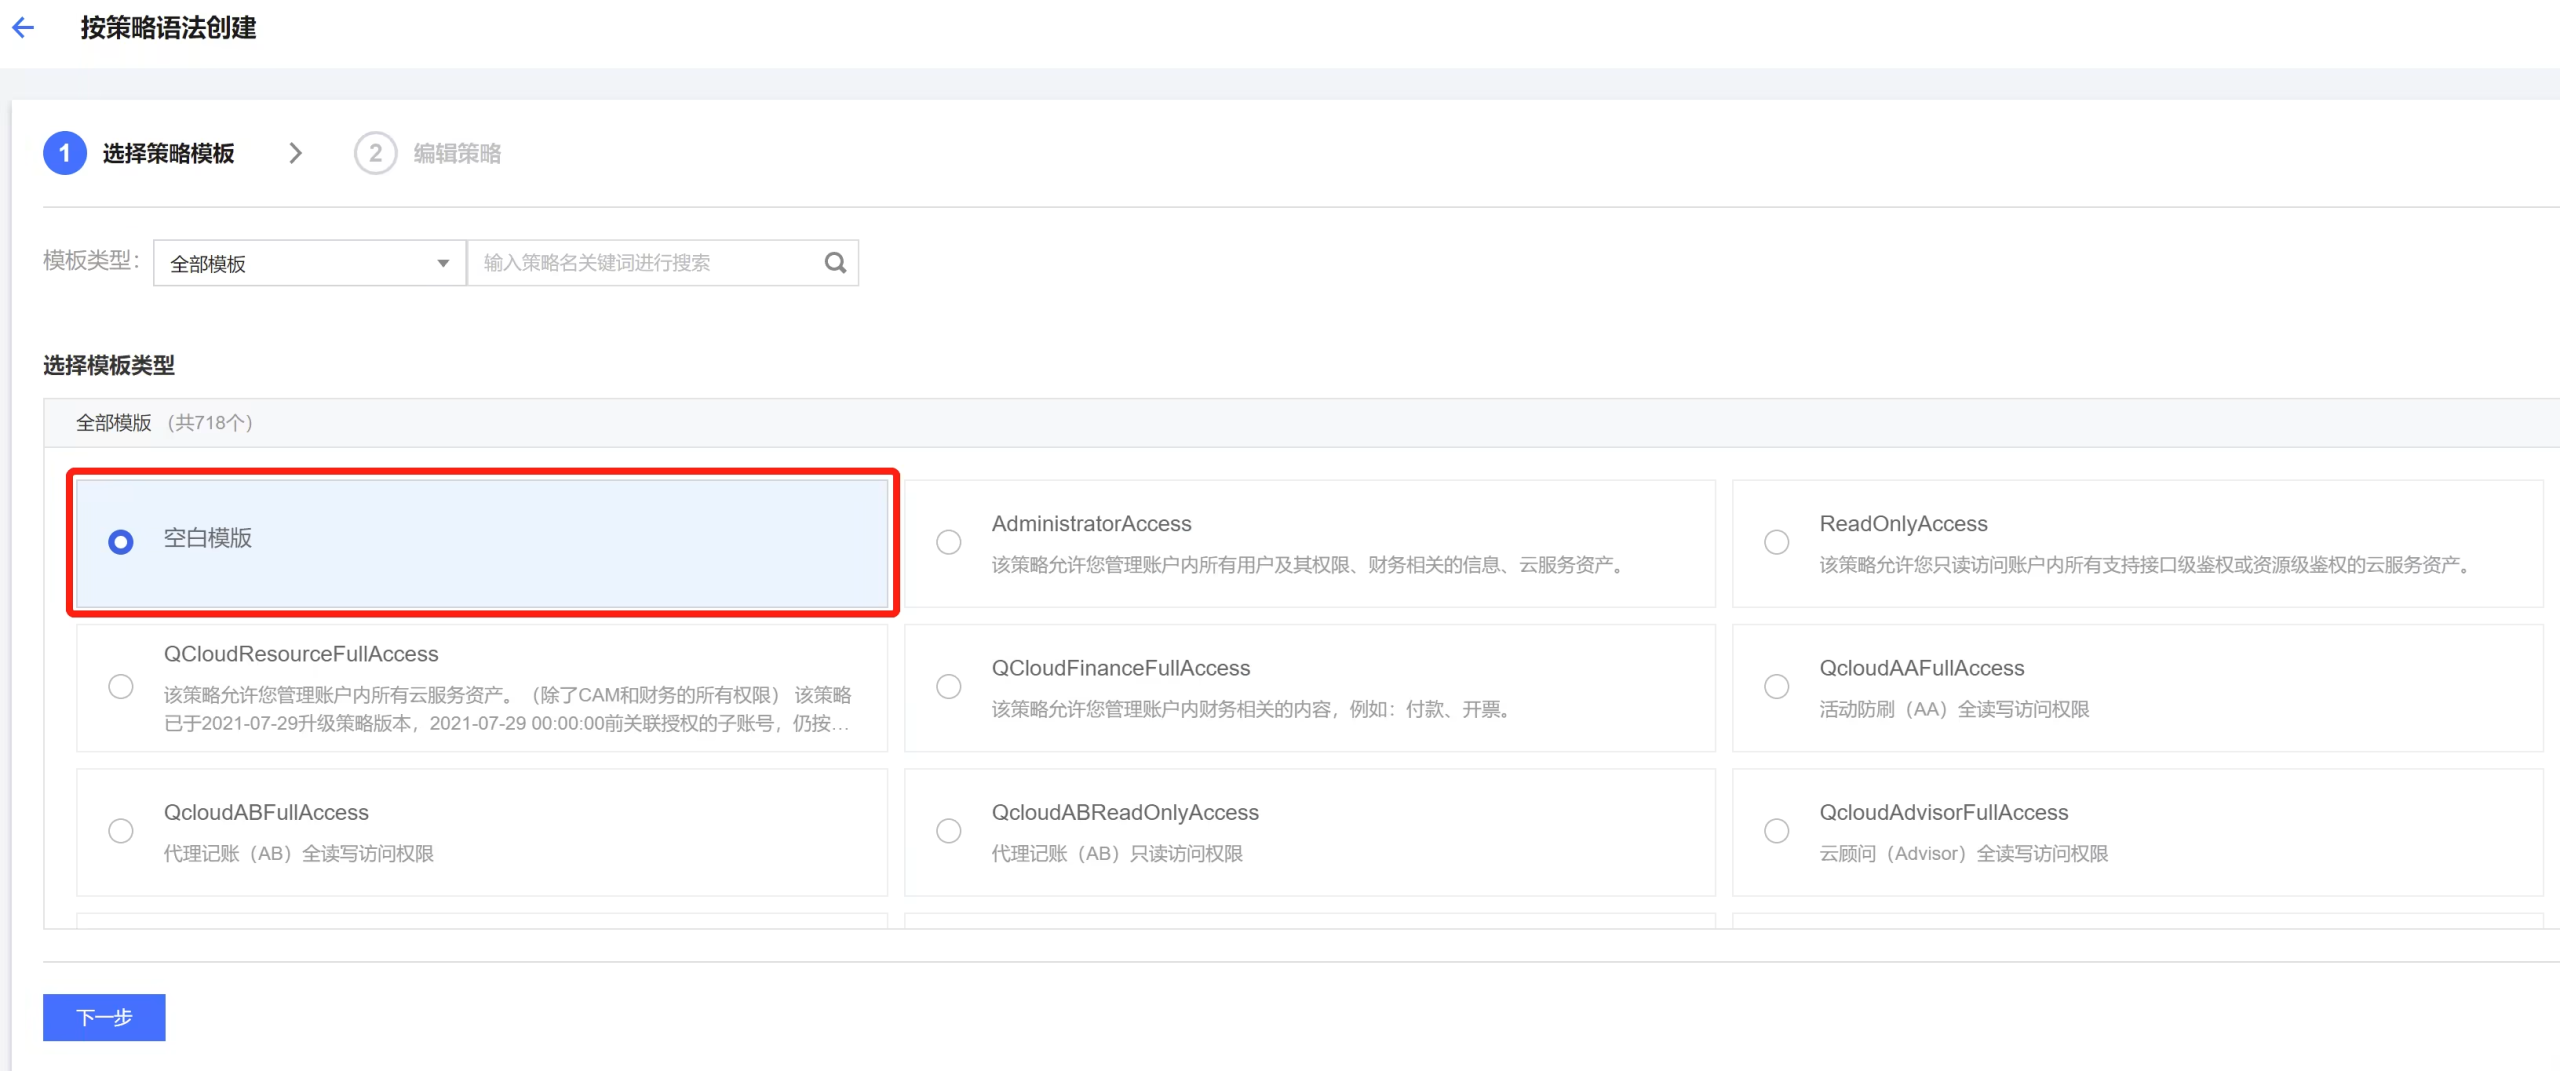Click the 全部模版 (共718个) list header
The height and width of the screenshot is (1071, 2560).
(164, 423)
